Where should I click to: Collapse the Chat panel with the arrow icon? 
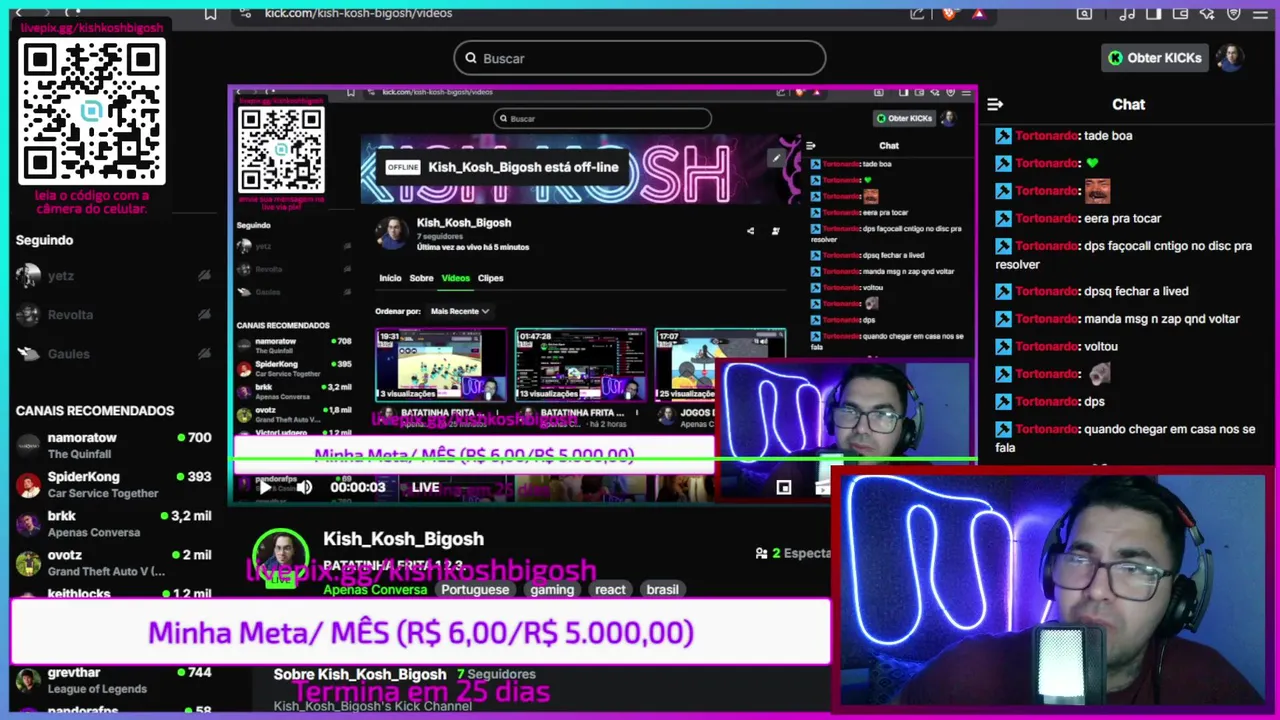click(x=995, y=104)
